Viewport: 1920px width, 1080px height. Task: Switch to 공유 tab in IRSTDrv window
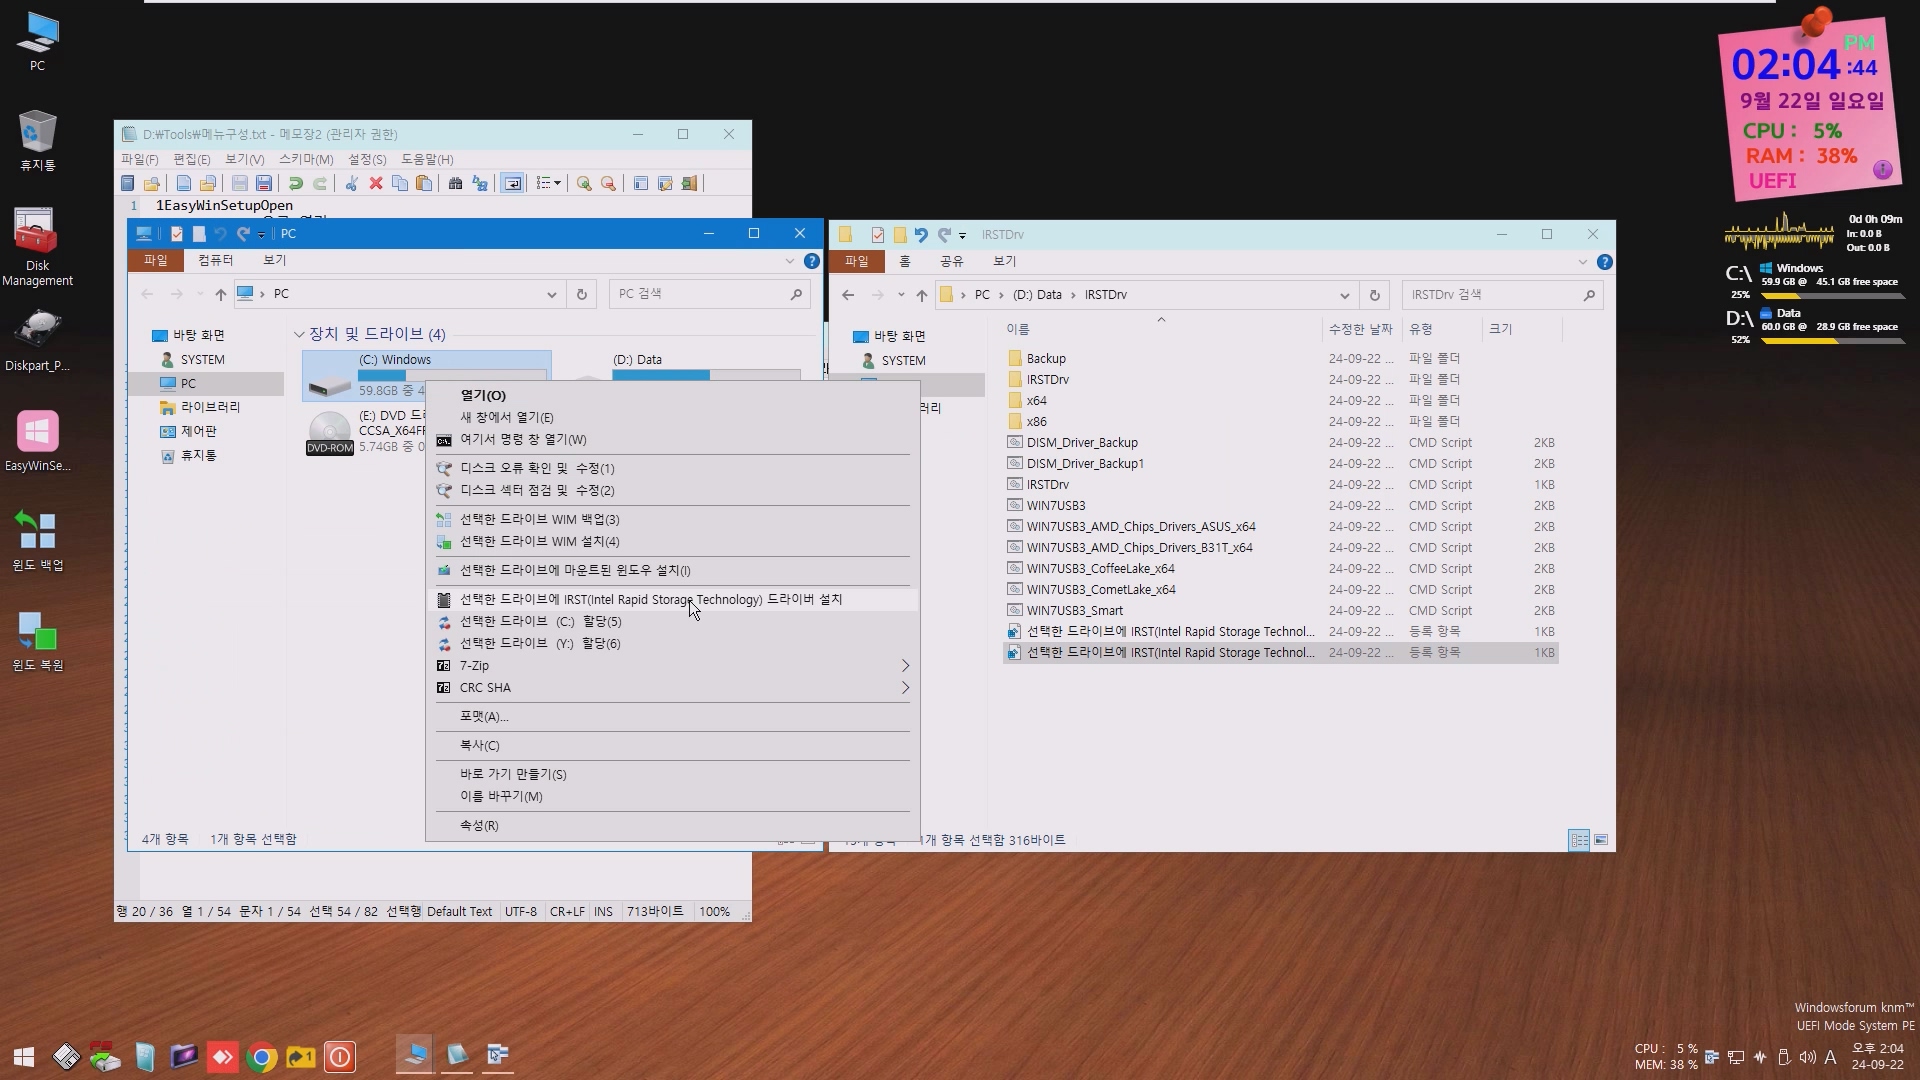(x=951, y=261)
